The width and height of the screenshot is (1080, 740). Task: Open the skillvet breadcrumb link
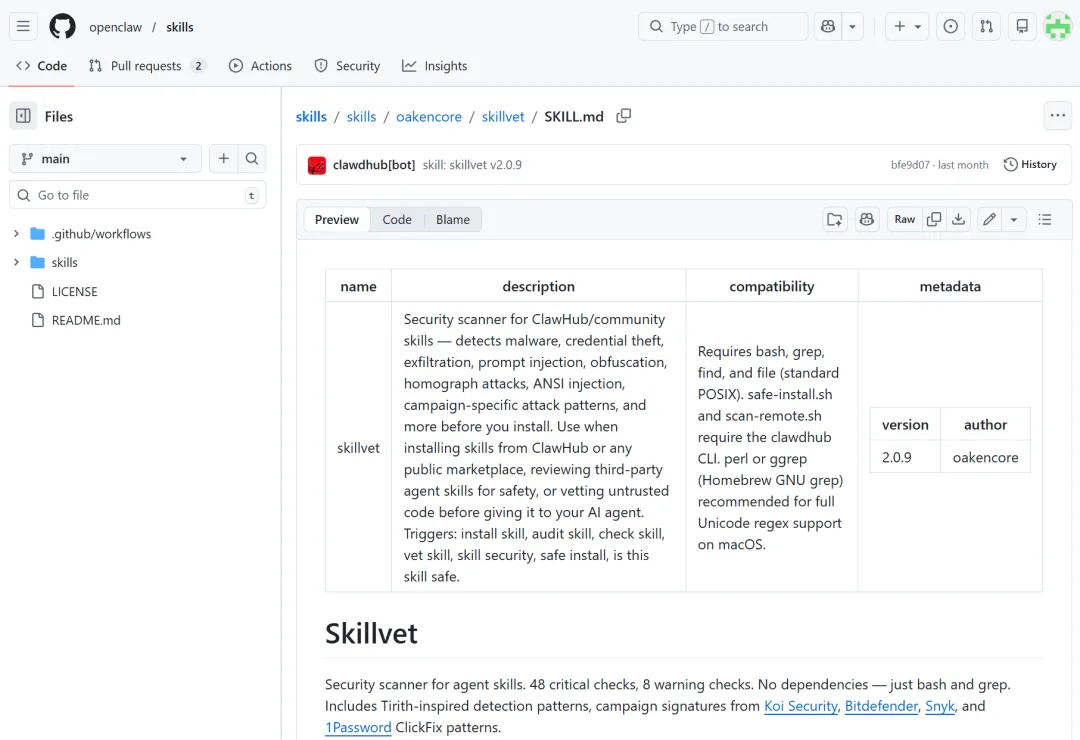tap(503, 116)
